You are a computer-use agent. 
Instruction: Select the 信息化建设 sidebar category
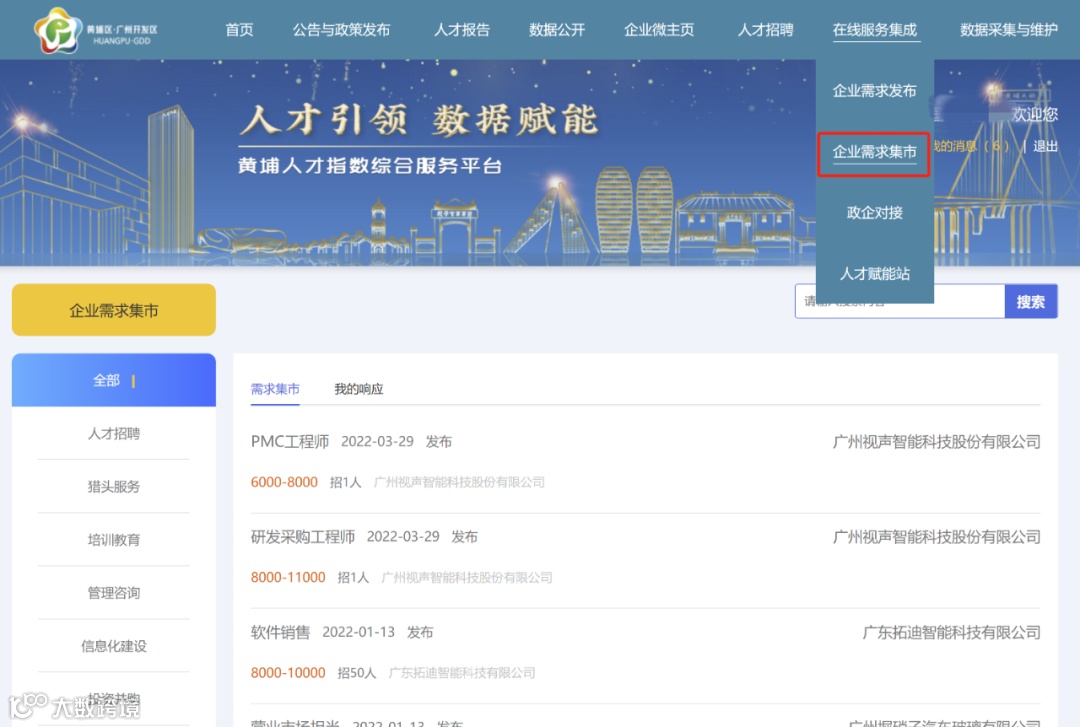tap(114, 646)
